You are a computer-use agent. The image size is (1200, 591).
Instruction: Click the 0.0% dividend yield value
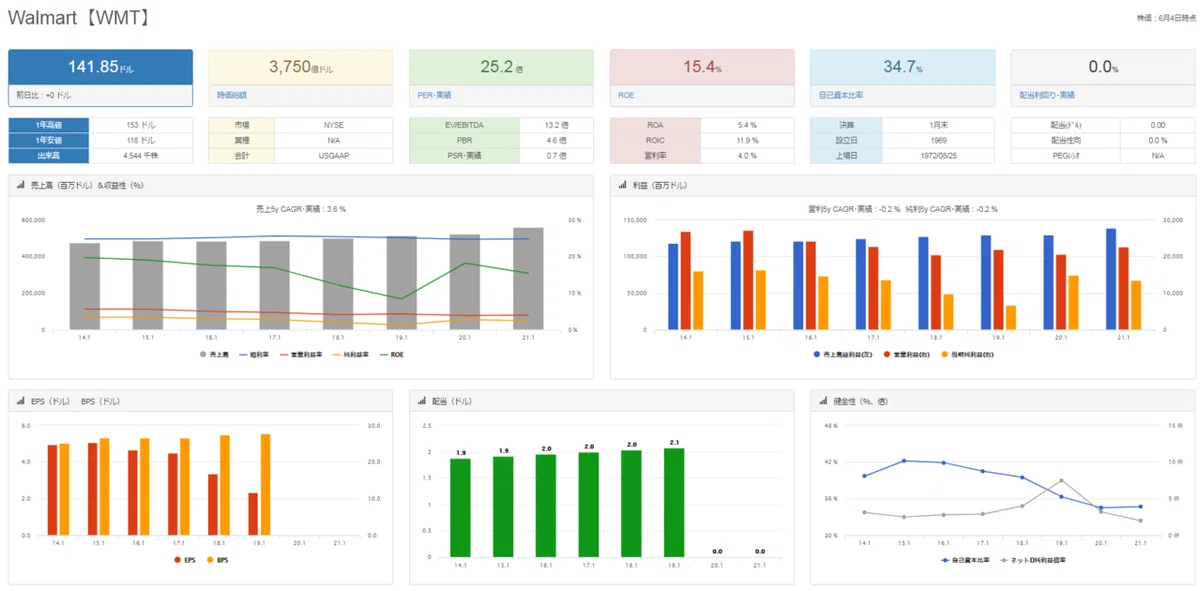point(1103,67)
